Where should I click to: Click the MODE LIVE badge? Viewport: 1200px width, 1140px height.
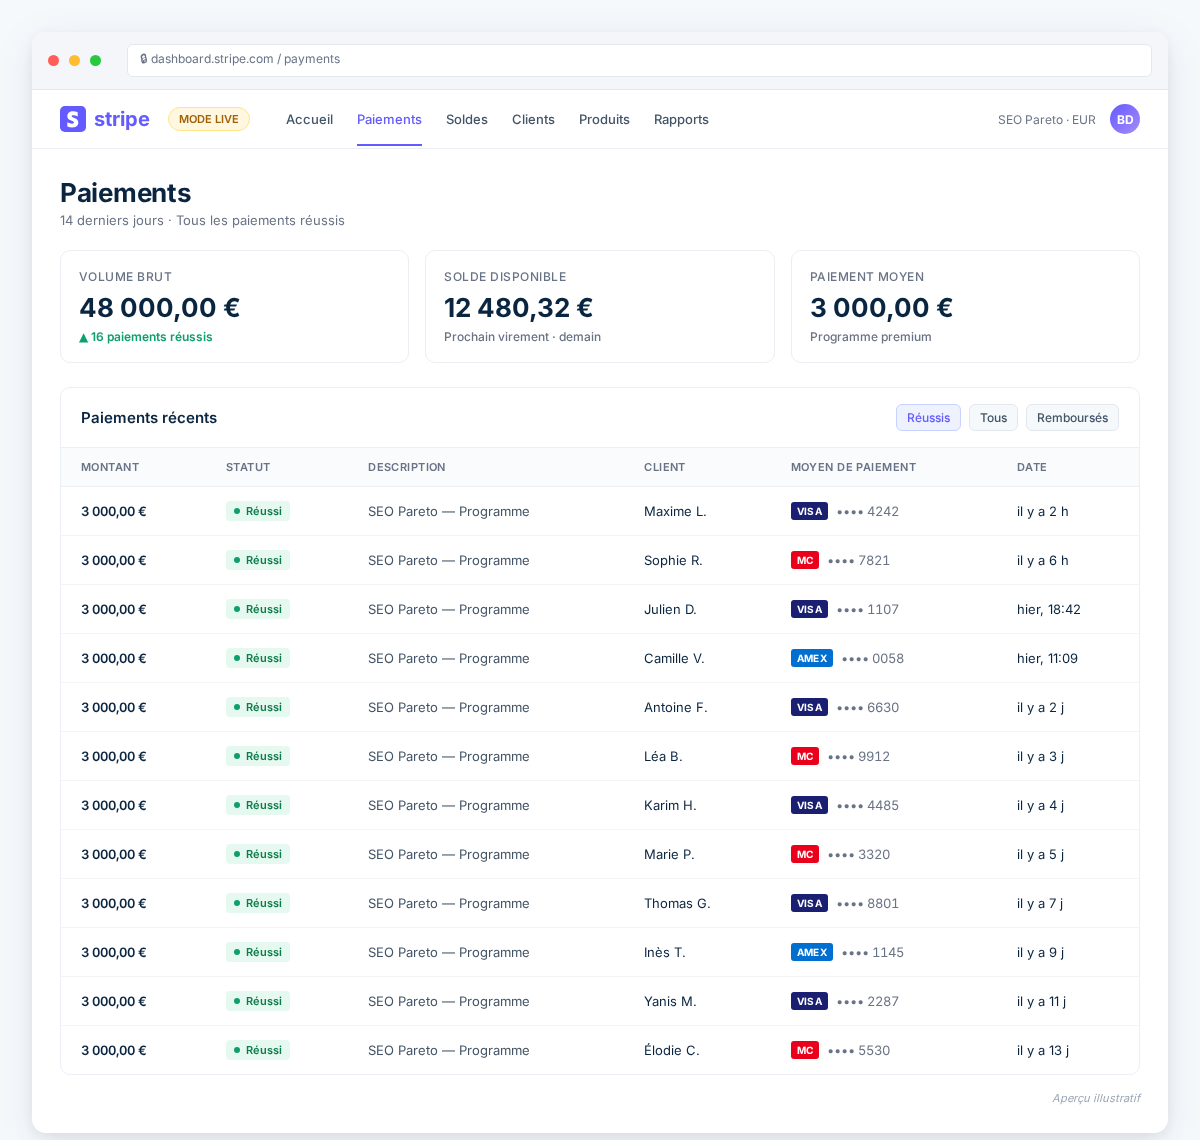click(209, 119)
